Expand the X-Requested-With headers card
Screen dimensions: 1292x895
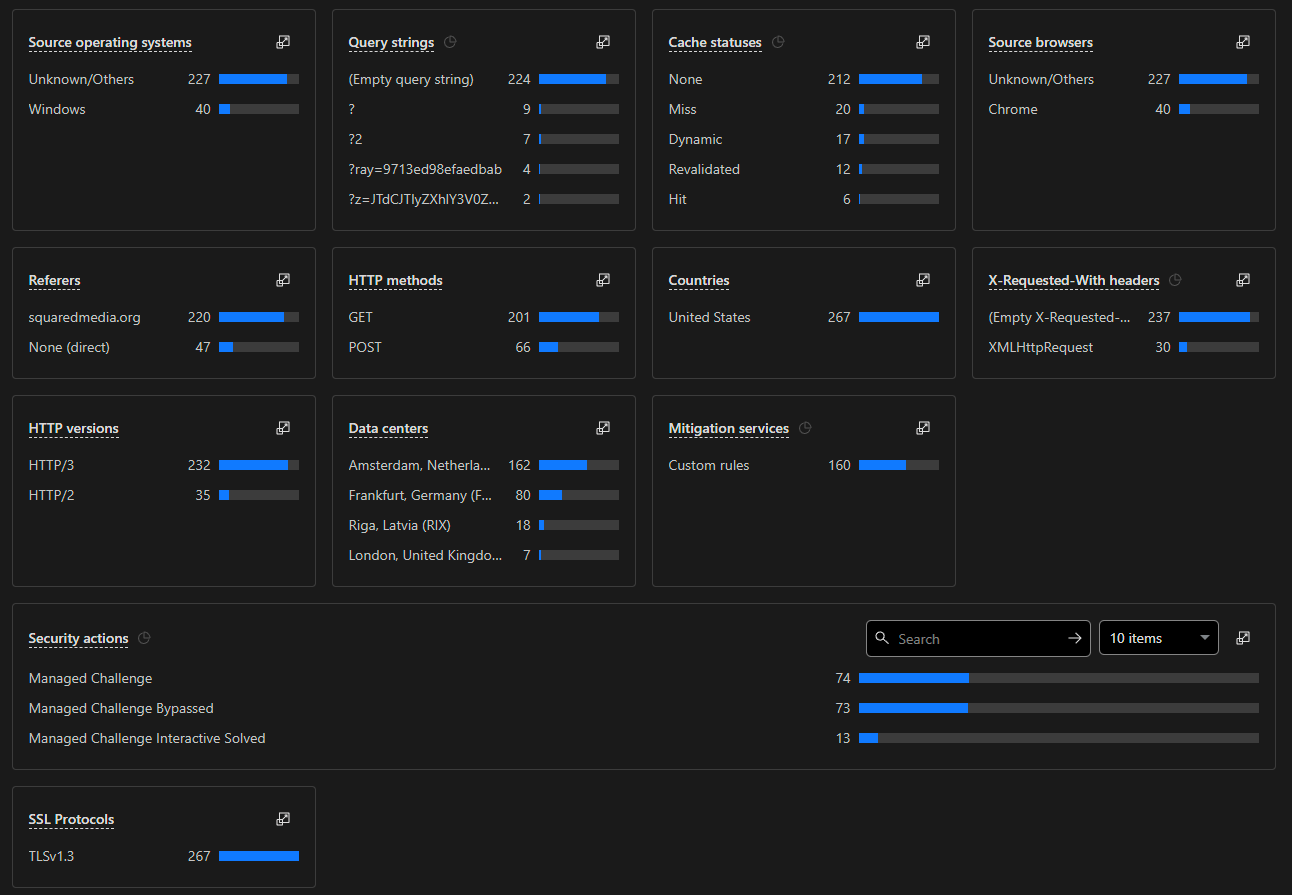tap(1243, 280)
